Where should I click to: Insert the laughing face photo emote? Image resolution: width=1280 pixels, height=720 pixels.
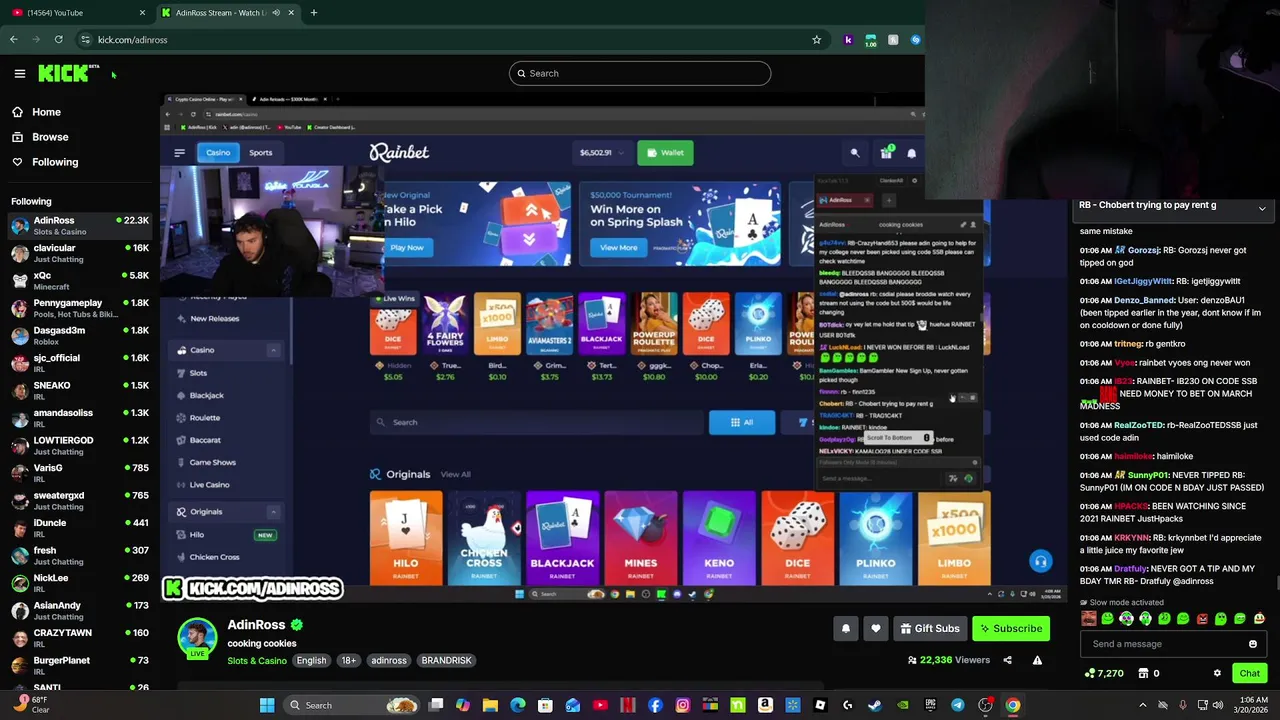tap(1089, 619)
